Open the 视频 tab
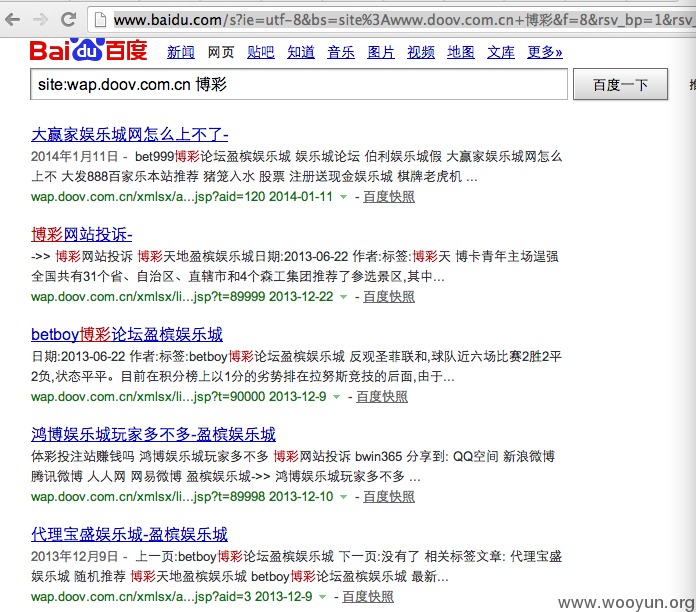696x612 pixels. [421, 52]
